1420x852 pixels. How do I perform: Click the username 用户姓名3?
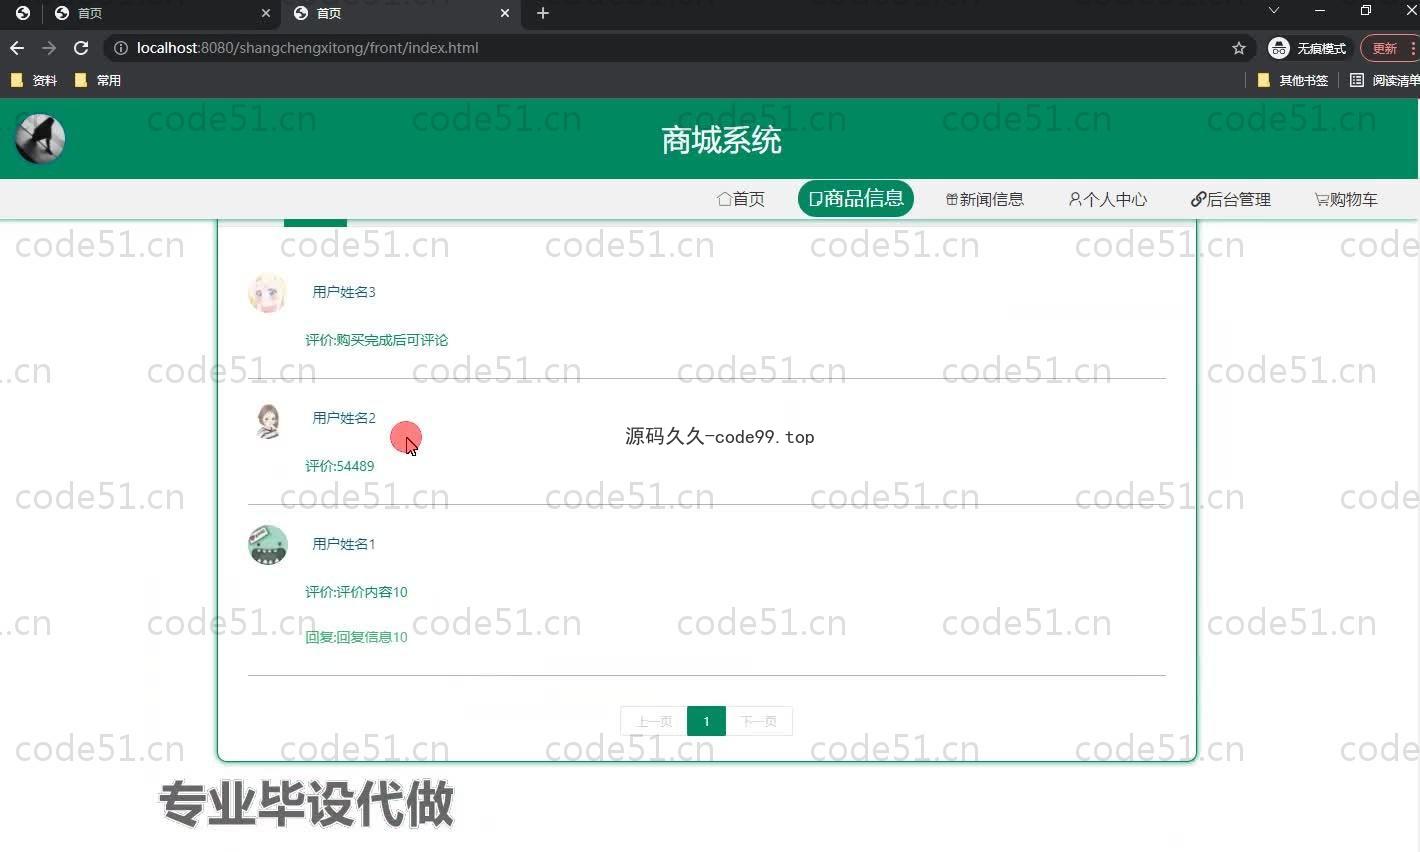(344, 292)
